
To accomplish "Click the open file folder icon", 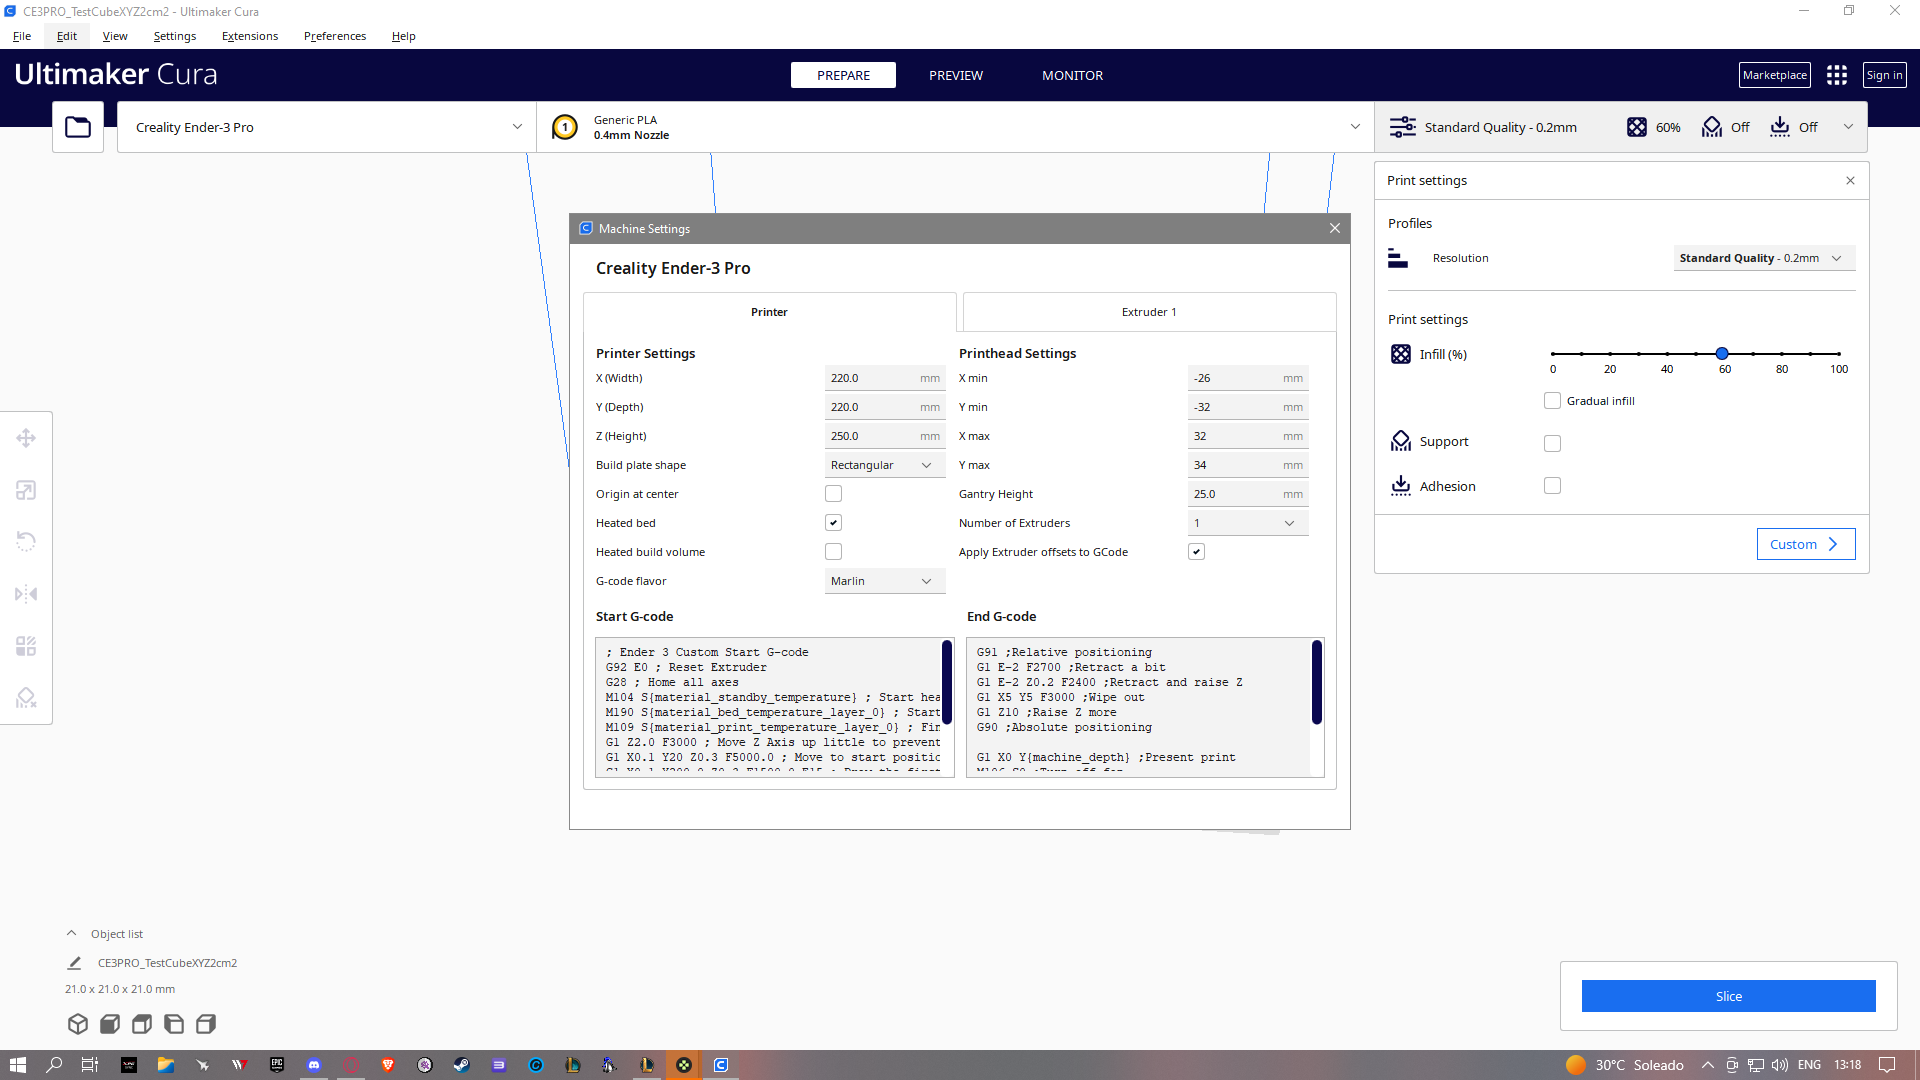I will click(78, 127).
